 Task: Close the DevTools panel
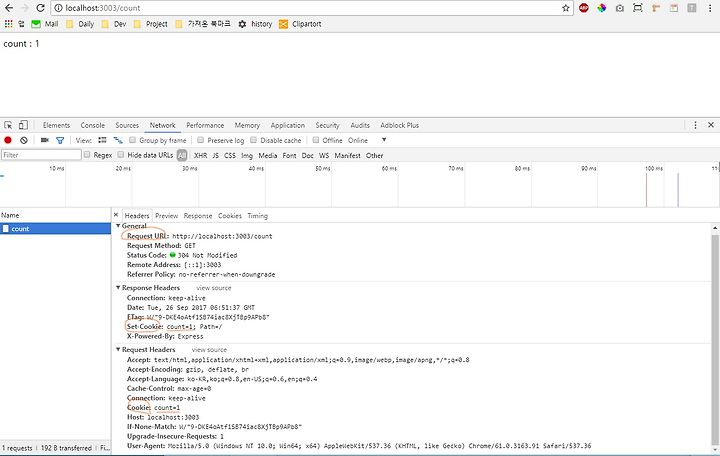(711, 125)
